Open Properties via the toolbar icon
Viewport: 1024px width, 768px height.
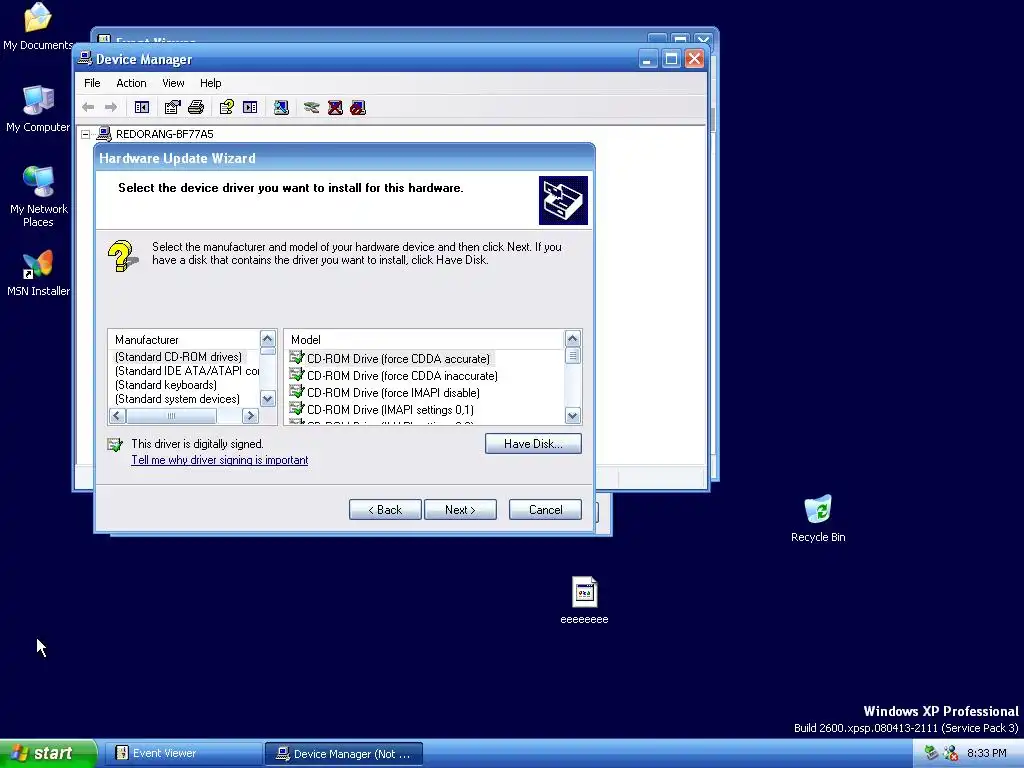172,107
